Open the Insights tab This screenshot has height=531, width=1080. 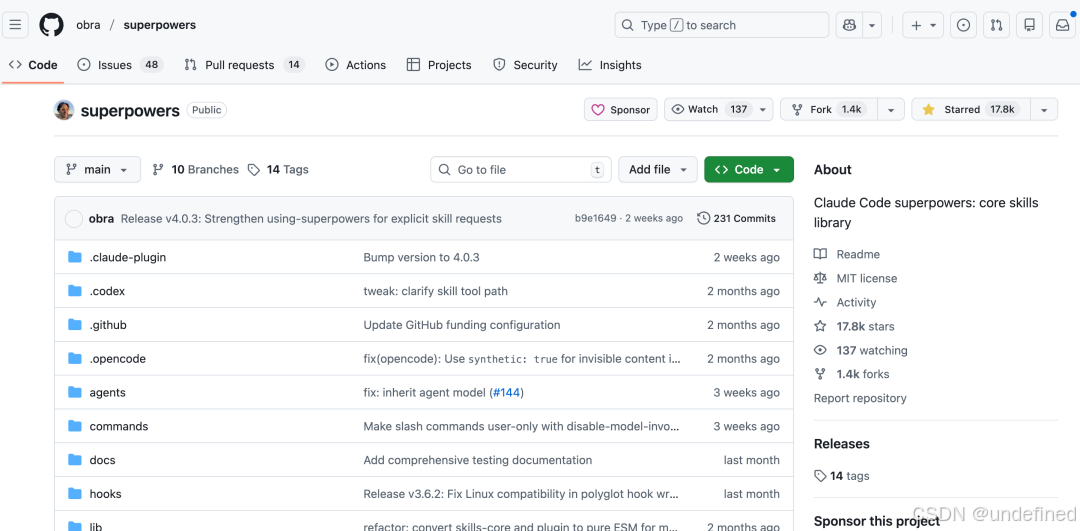[610, 65]
